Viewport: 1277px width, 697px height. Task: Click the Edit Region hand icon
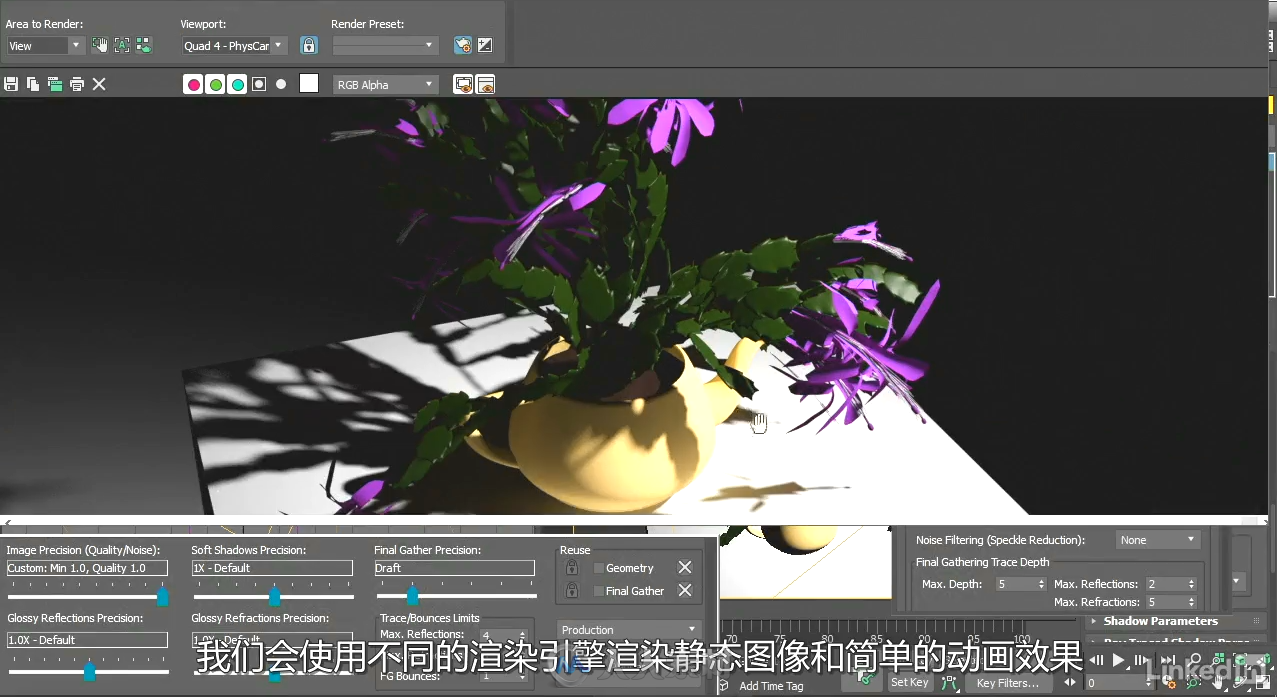[x=99, y=45]
